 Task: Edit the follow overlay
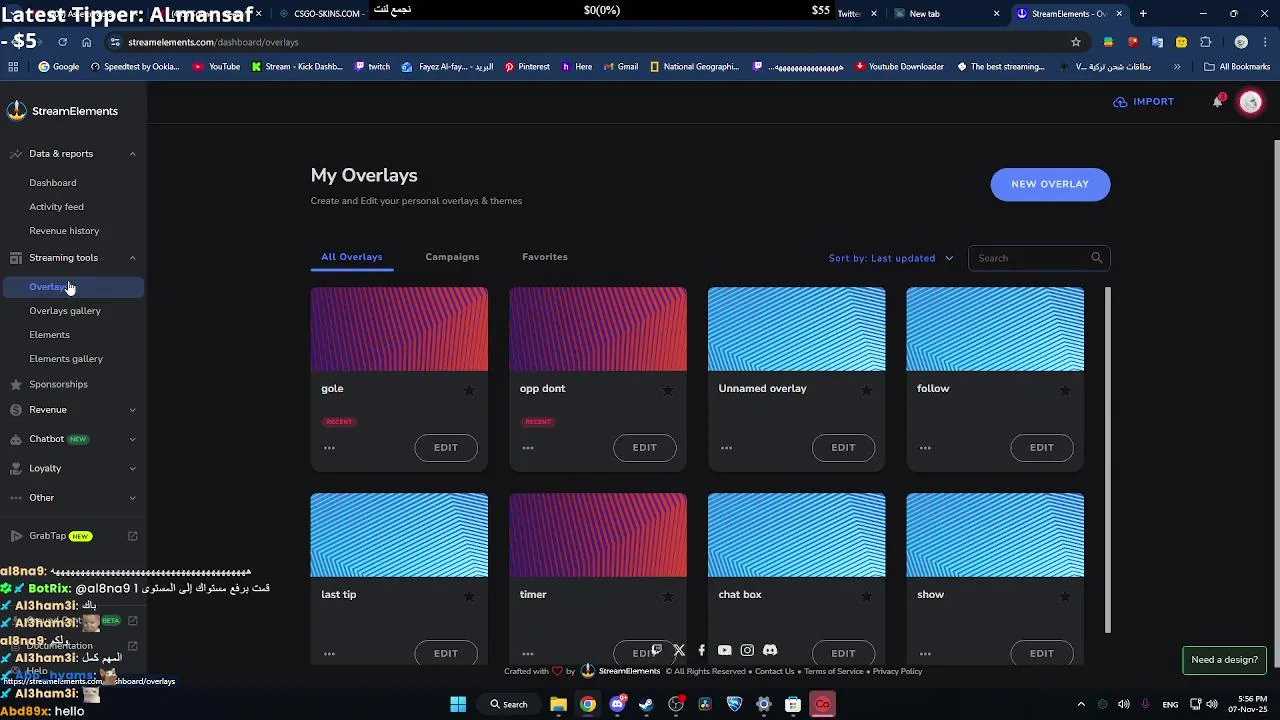(x=1042, y=448)
